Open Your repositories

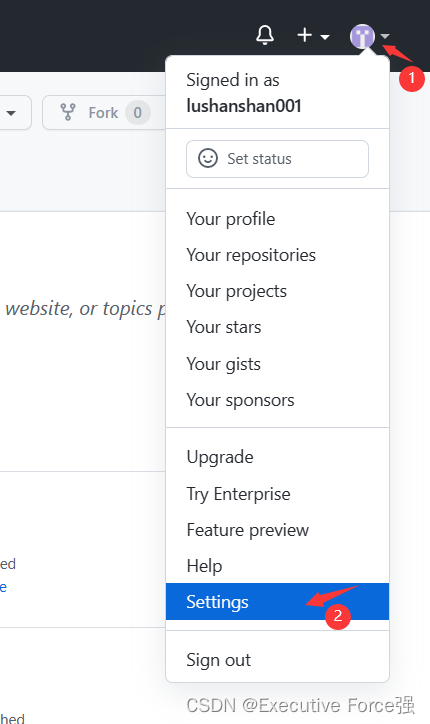tap(277, 255)
